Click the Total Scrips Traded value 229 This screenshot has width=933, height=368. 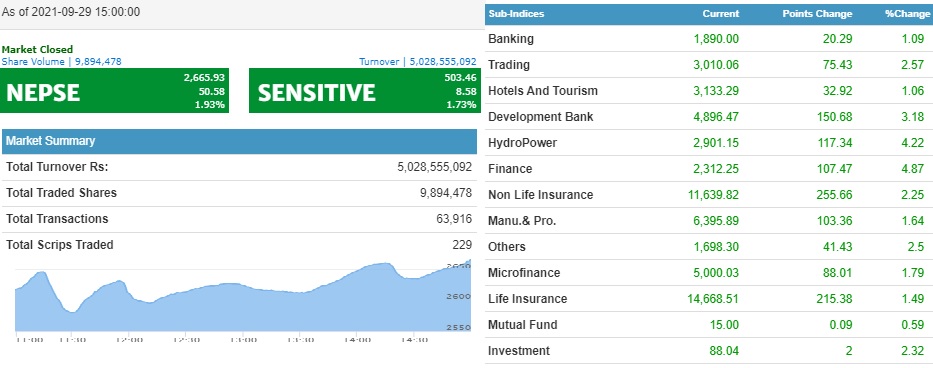click(x=462, y=245)
